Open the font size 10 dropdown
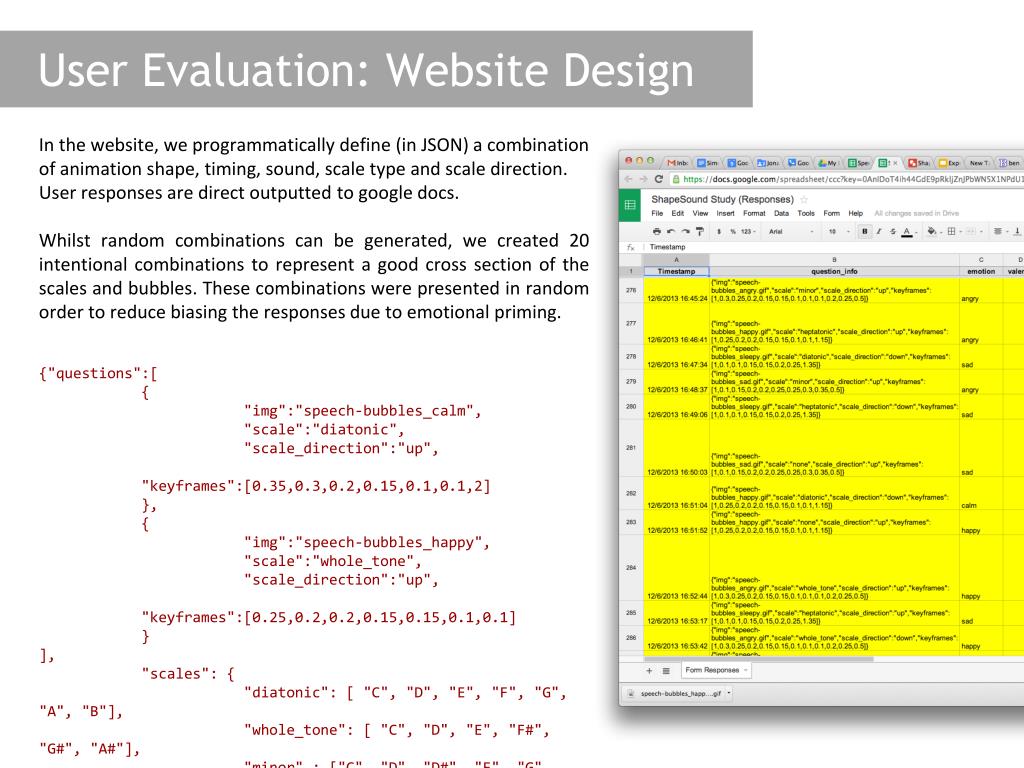This screenshot has height=768, width=1024. point(839,231)
